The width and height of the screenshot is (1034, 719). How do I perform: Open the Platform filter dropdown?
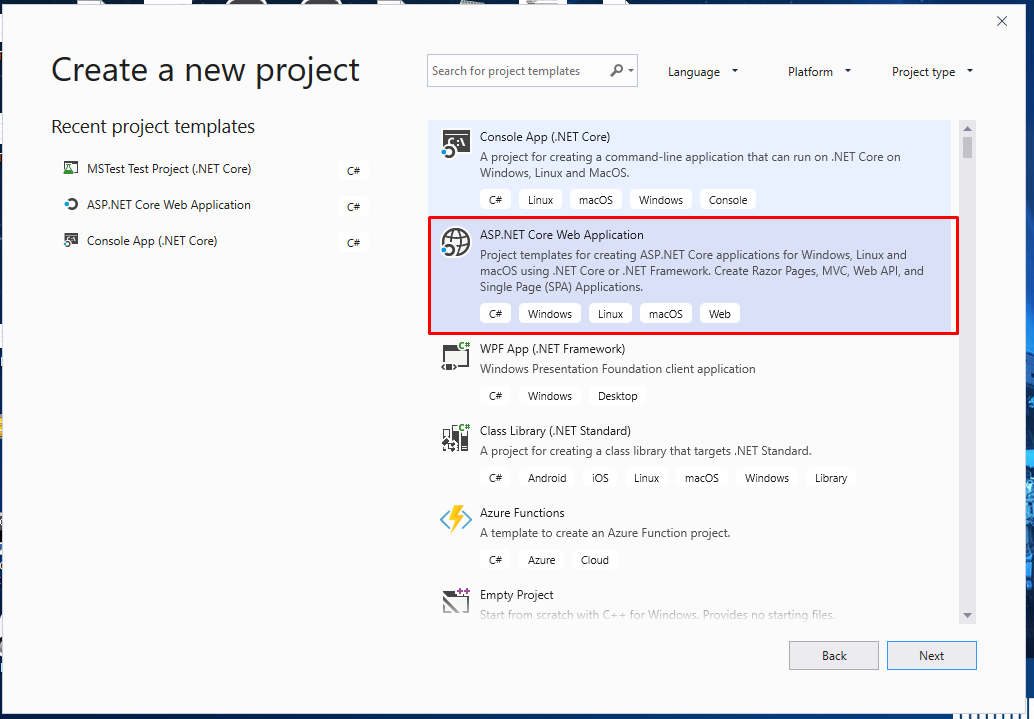pyautogui.click(x=819, y=72)
